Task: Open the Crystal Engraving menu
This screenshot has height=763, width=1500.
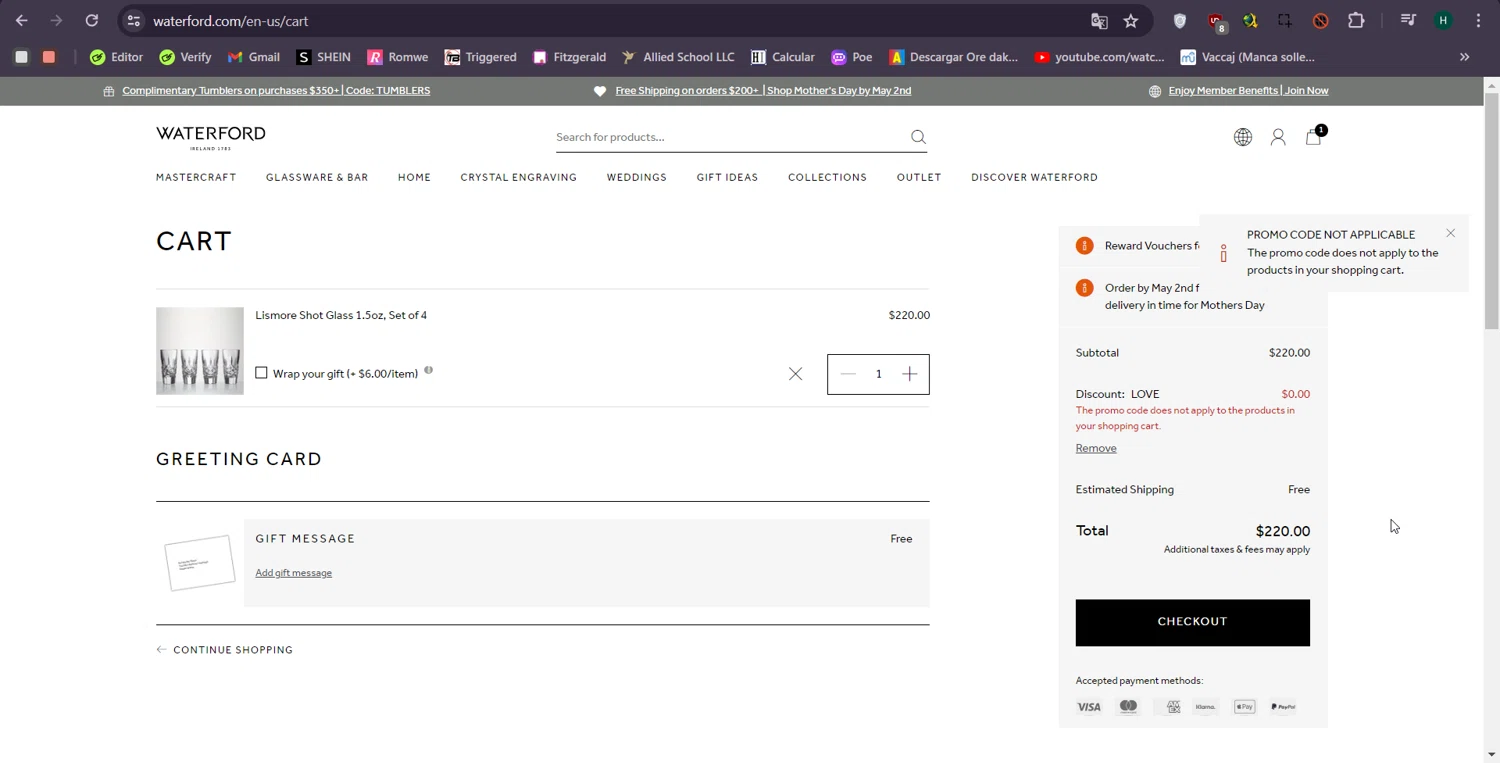Action: [x=518, y=177]
